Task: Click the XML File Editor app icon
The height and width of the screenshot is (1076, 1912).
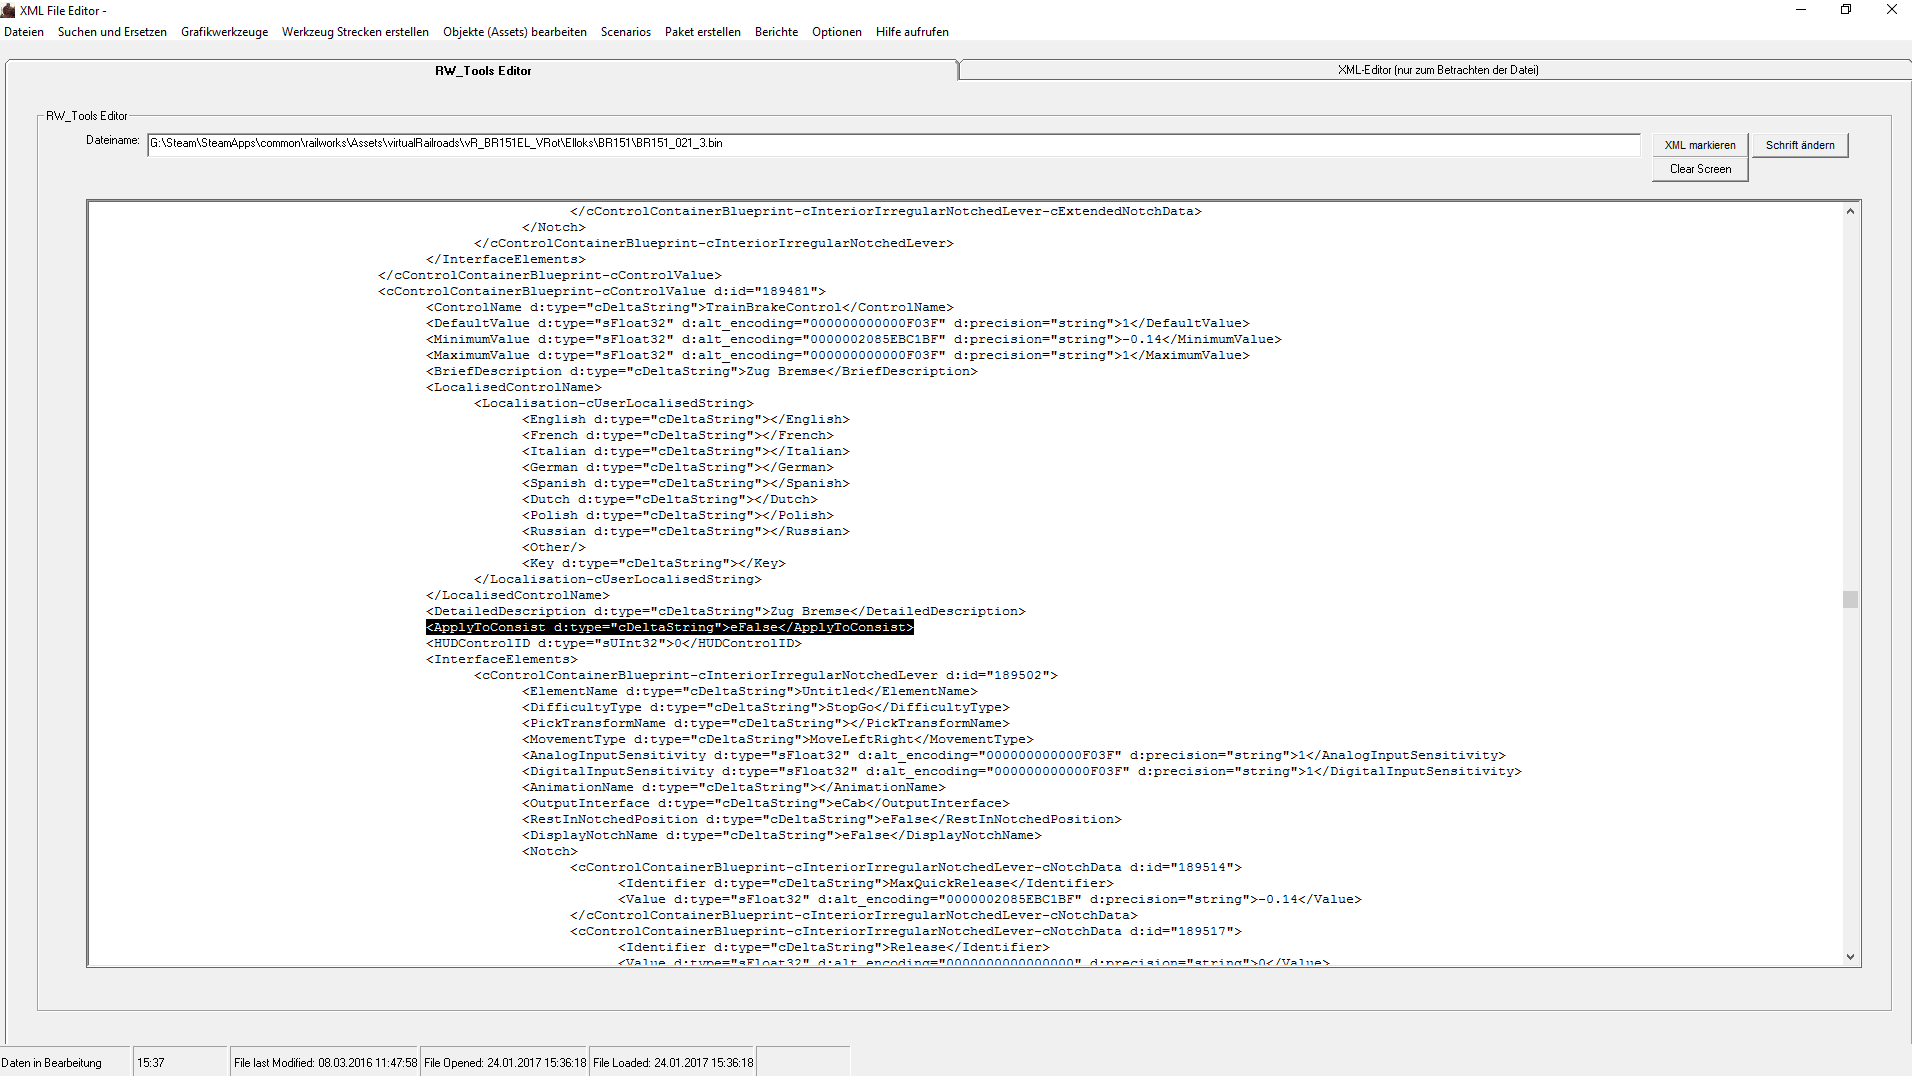Action: (x=9, y=10)
